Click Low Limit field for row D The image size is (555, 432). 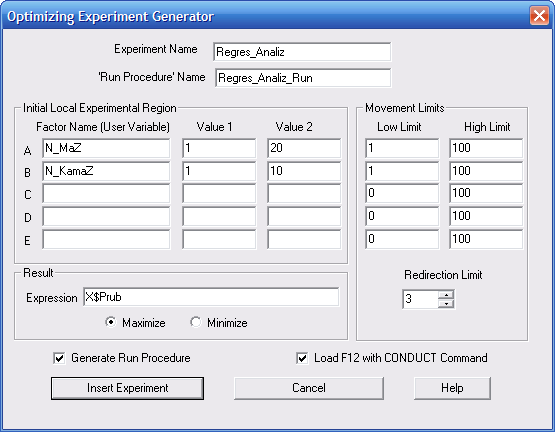(402, 216)
